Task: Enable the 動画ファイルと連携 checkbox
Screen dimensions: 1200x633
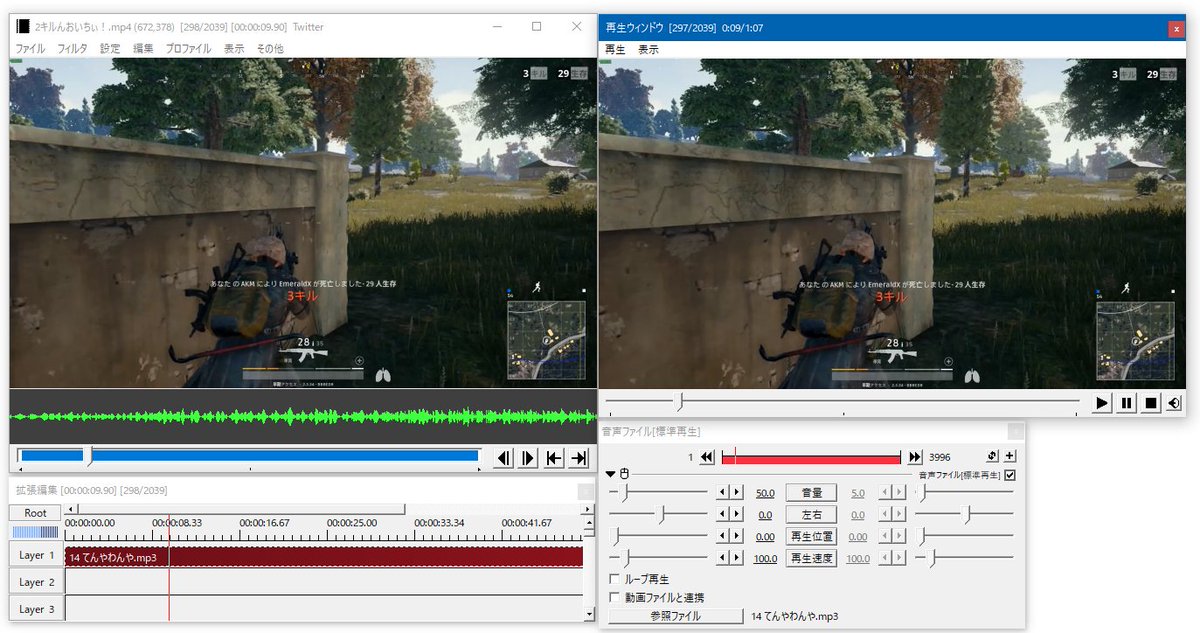Action: (614, 597)
